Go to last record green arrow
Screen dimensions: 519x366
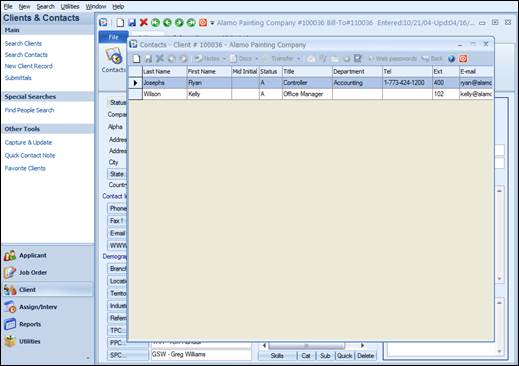click(191, 22)
